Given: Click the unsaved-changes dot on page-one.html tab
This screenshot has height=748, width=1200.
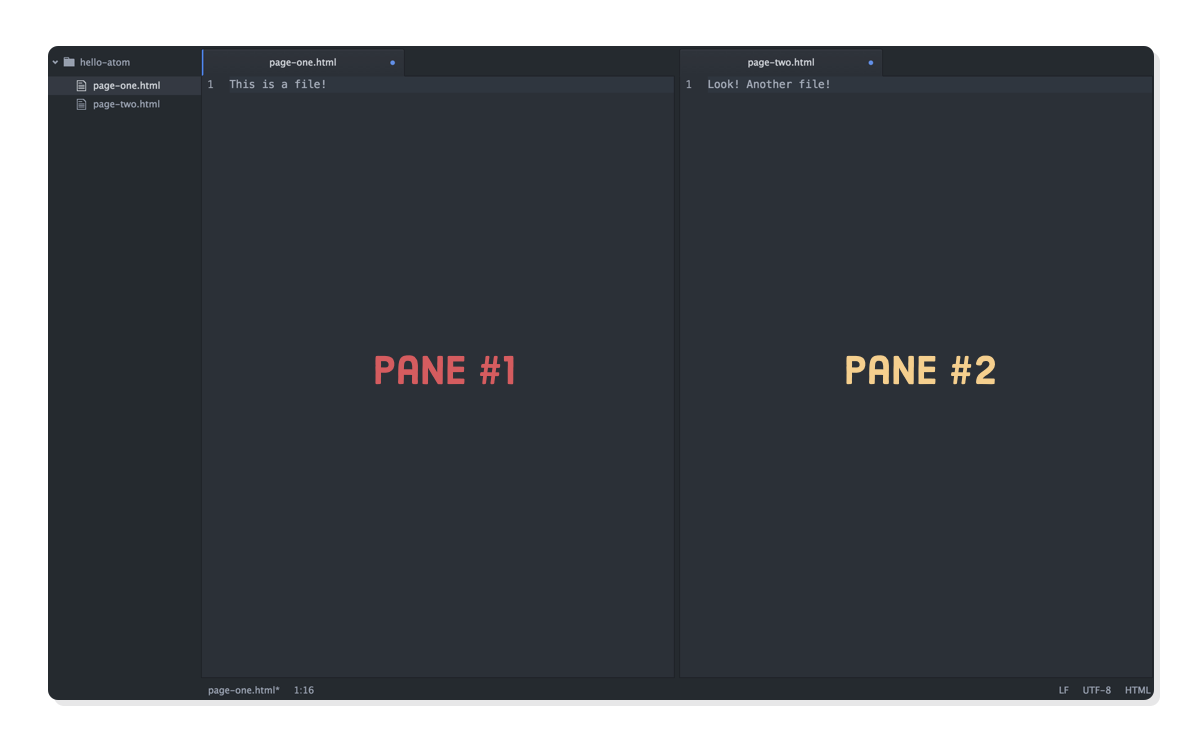Looking at the screenshot, I should click(392, 61).
